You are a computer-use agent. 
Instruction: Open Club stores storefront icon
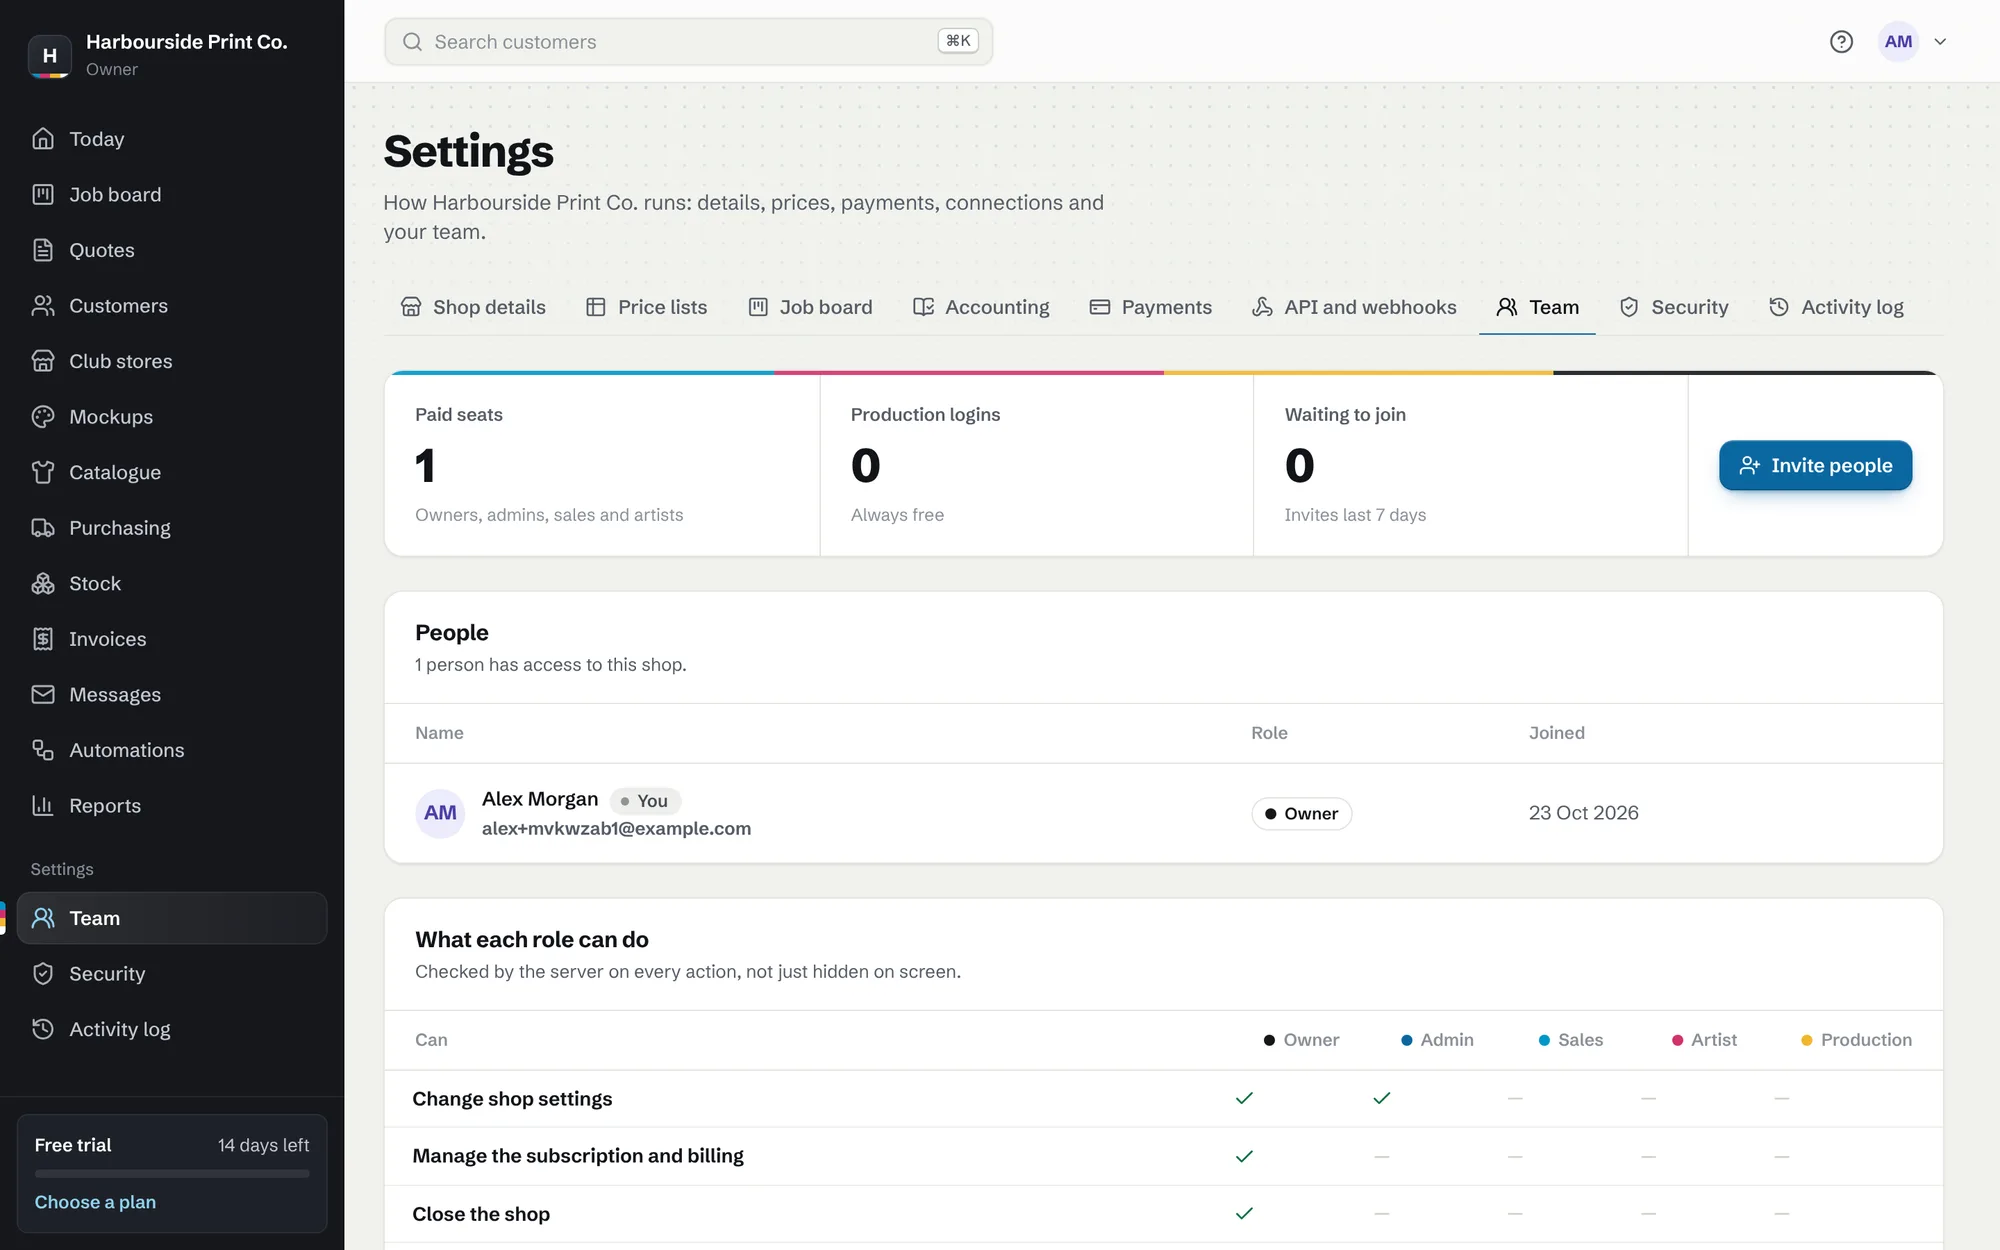click(x=43, y=361)
